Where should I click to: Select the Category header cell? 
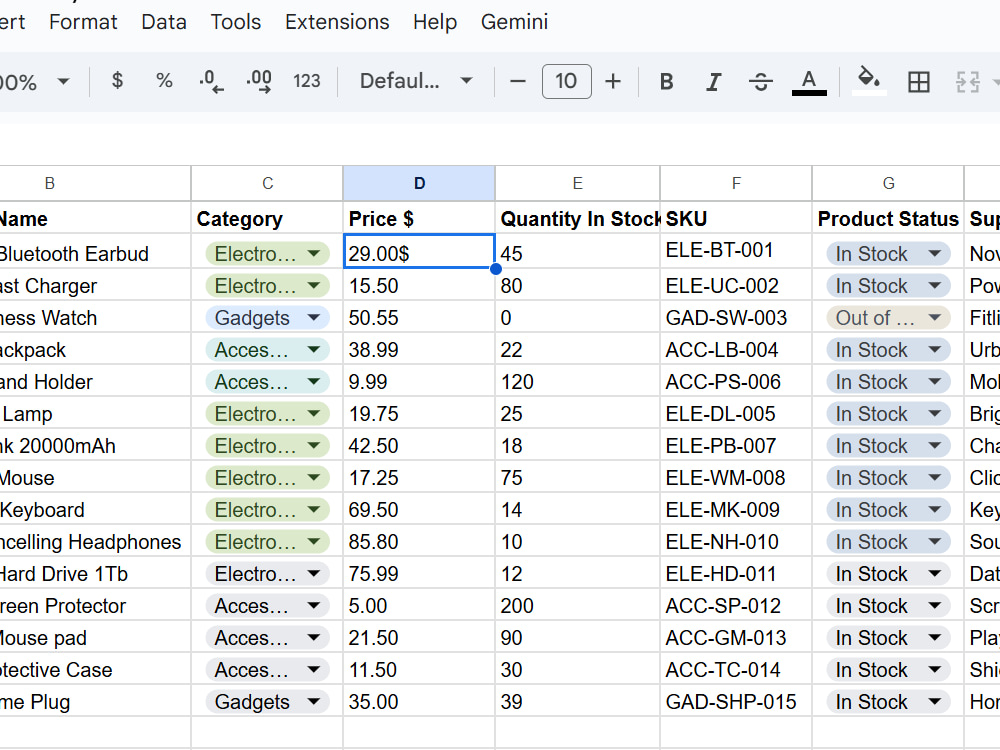coord(267,219)
